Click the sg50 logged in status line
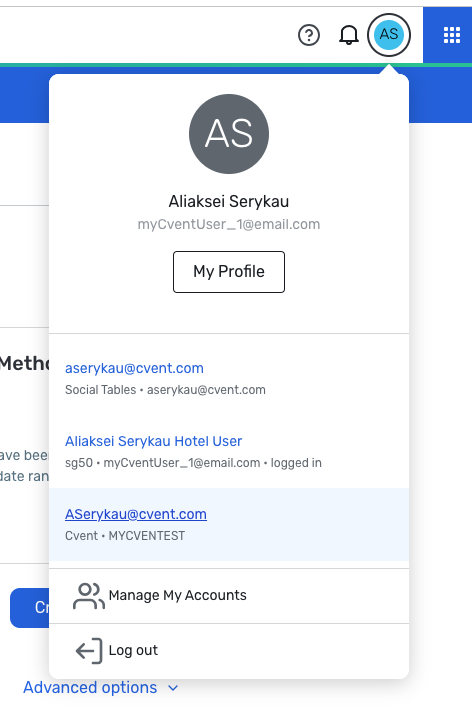472x712 pixels. (193, 463)
